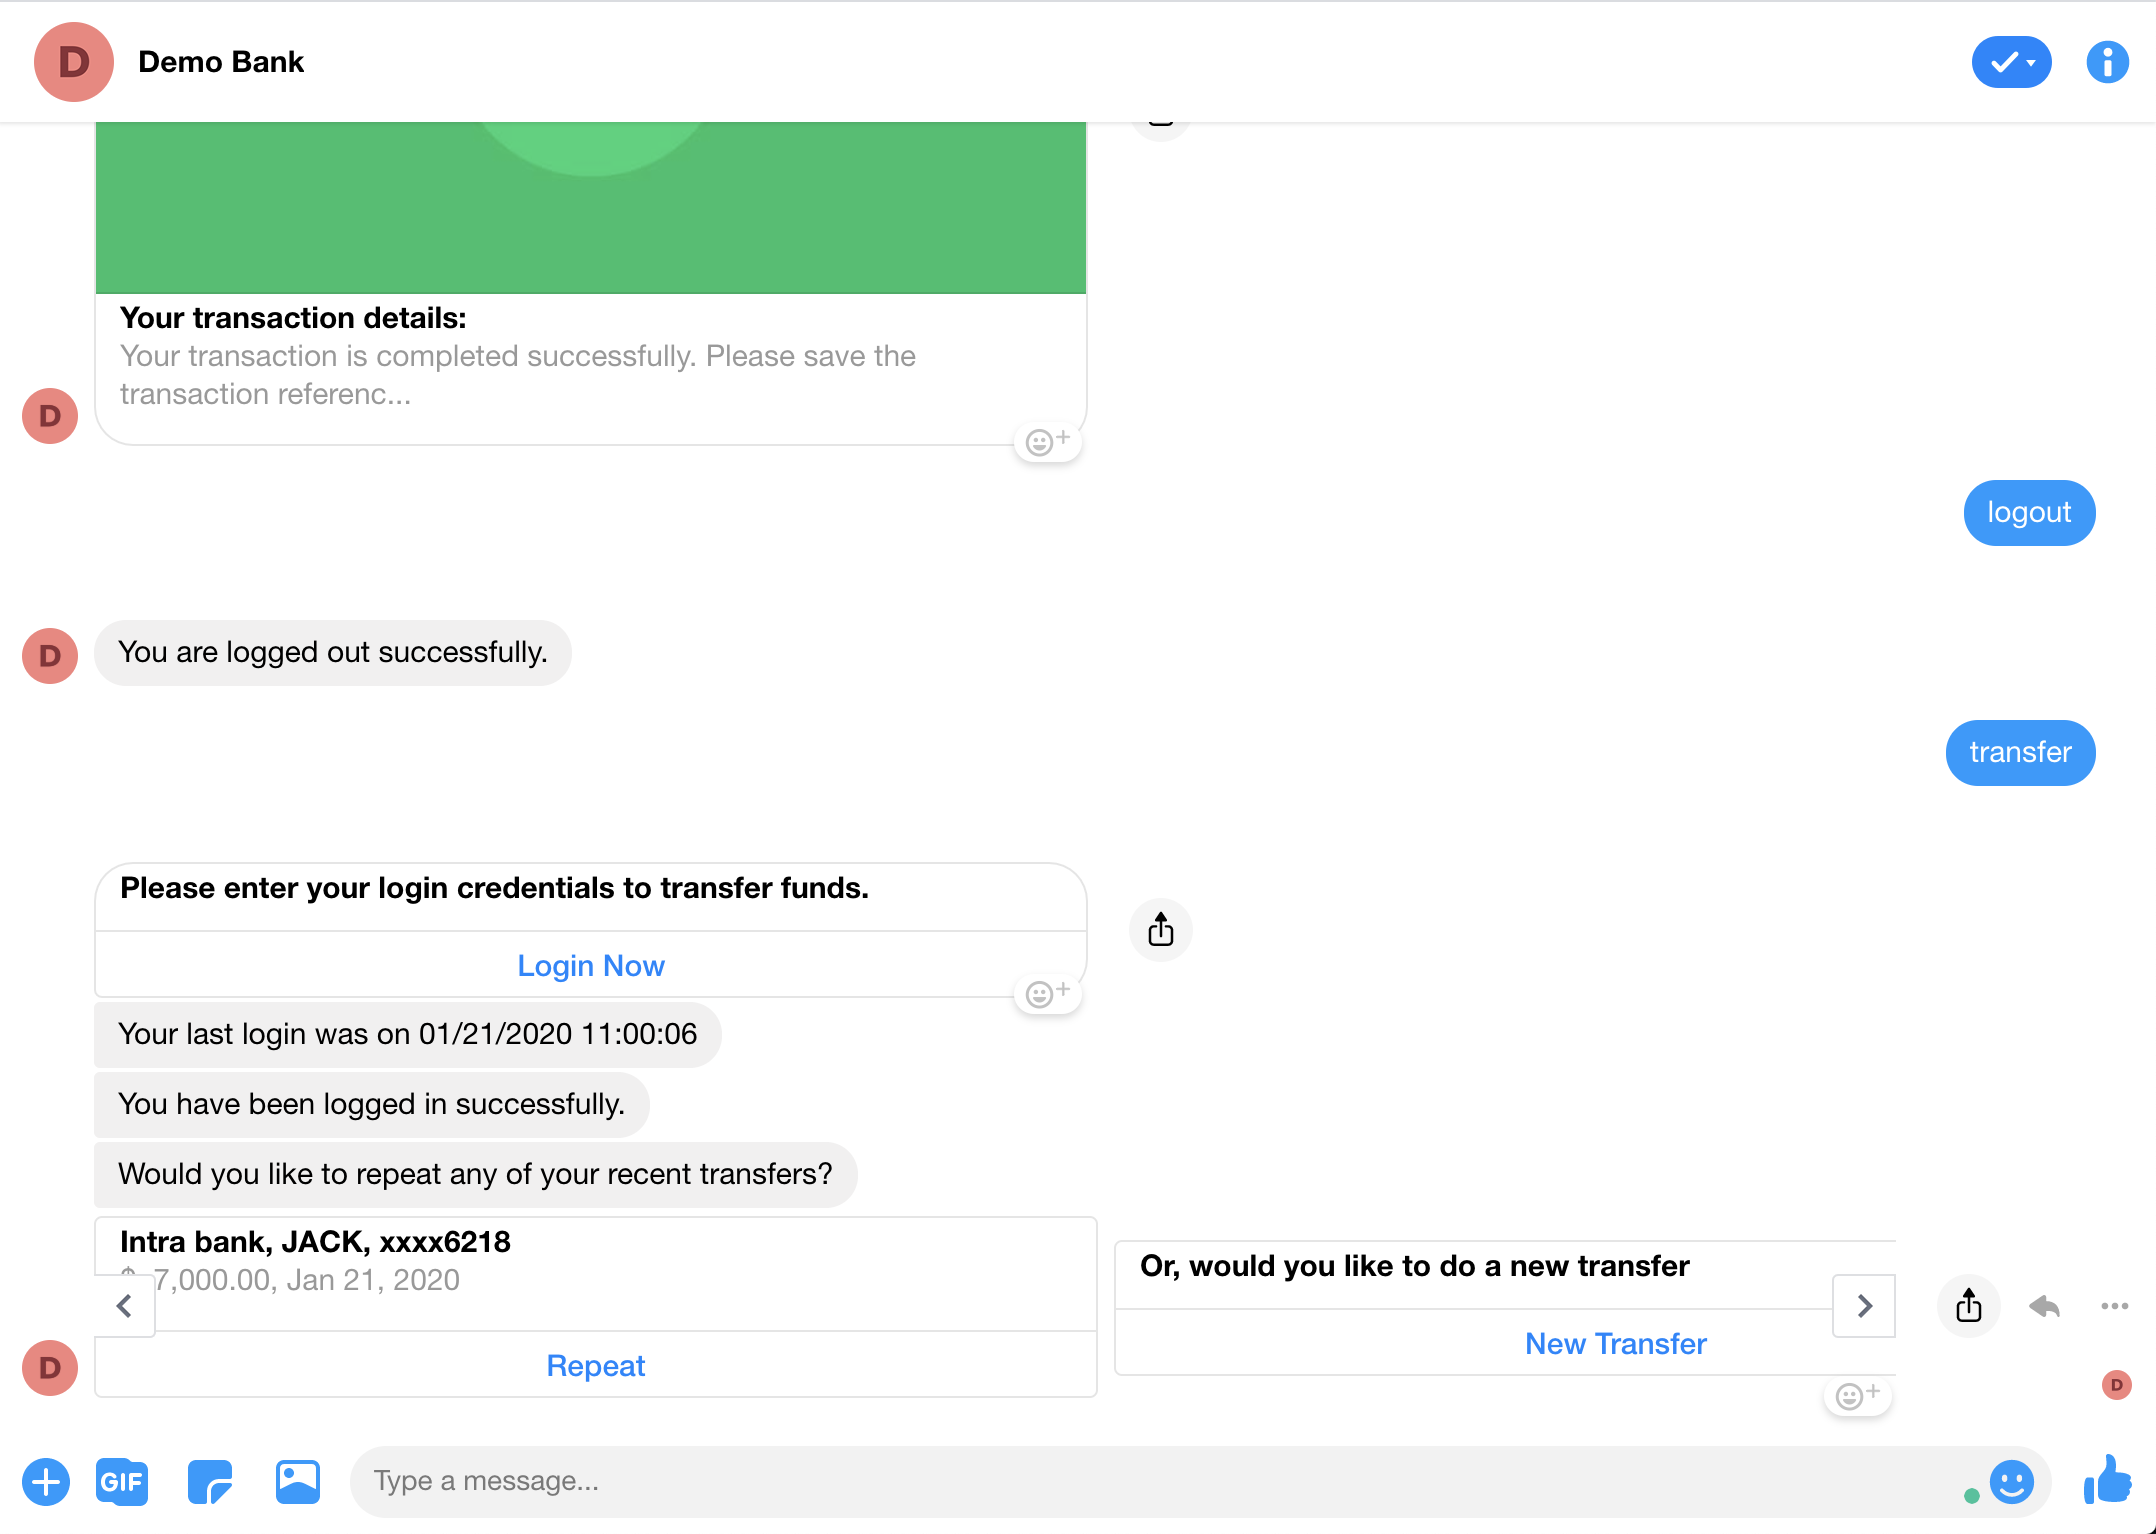Open more options for carousel message

pyautogui.click(x=2115, y=1306)
